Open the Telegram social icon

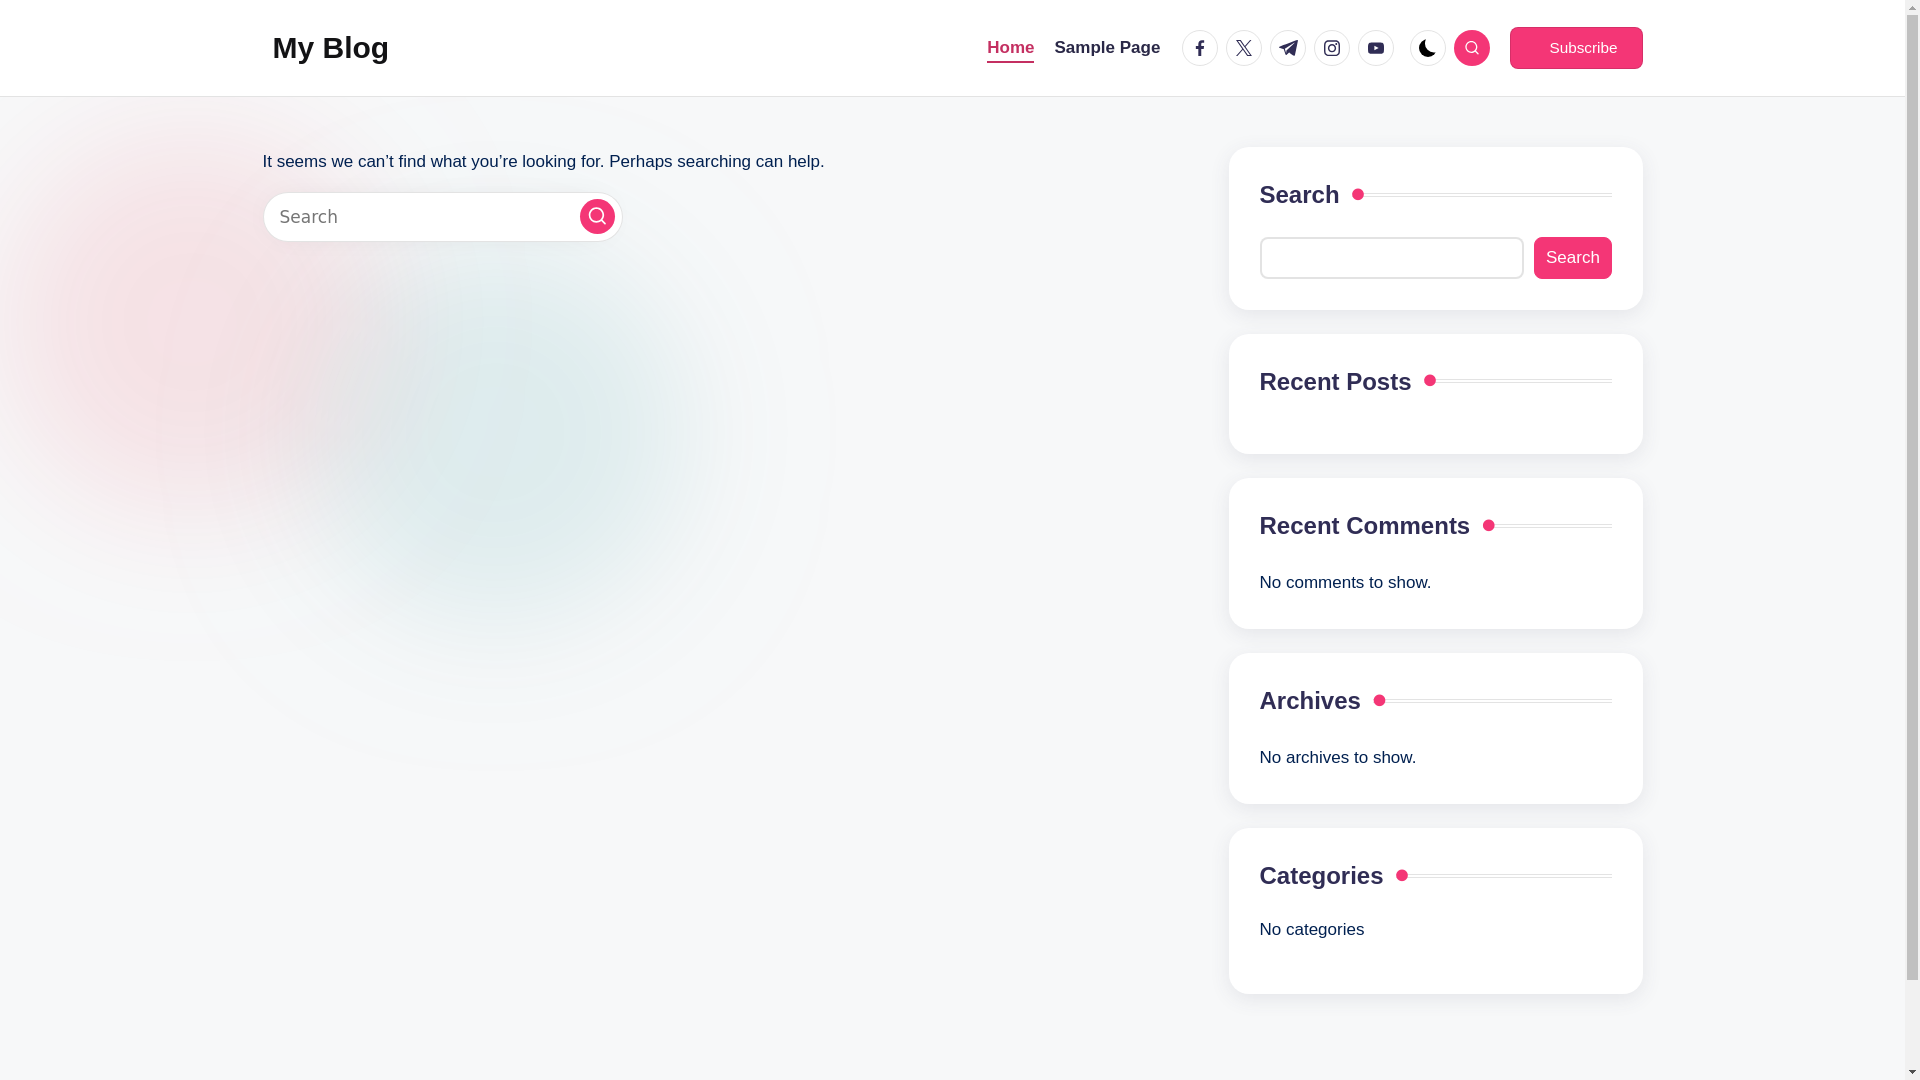point(1288,48)
